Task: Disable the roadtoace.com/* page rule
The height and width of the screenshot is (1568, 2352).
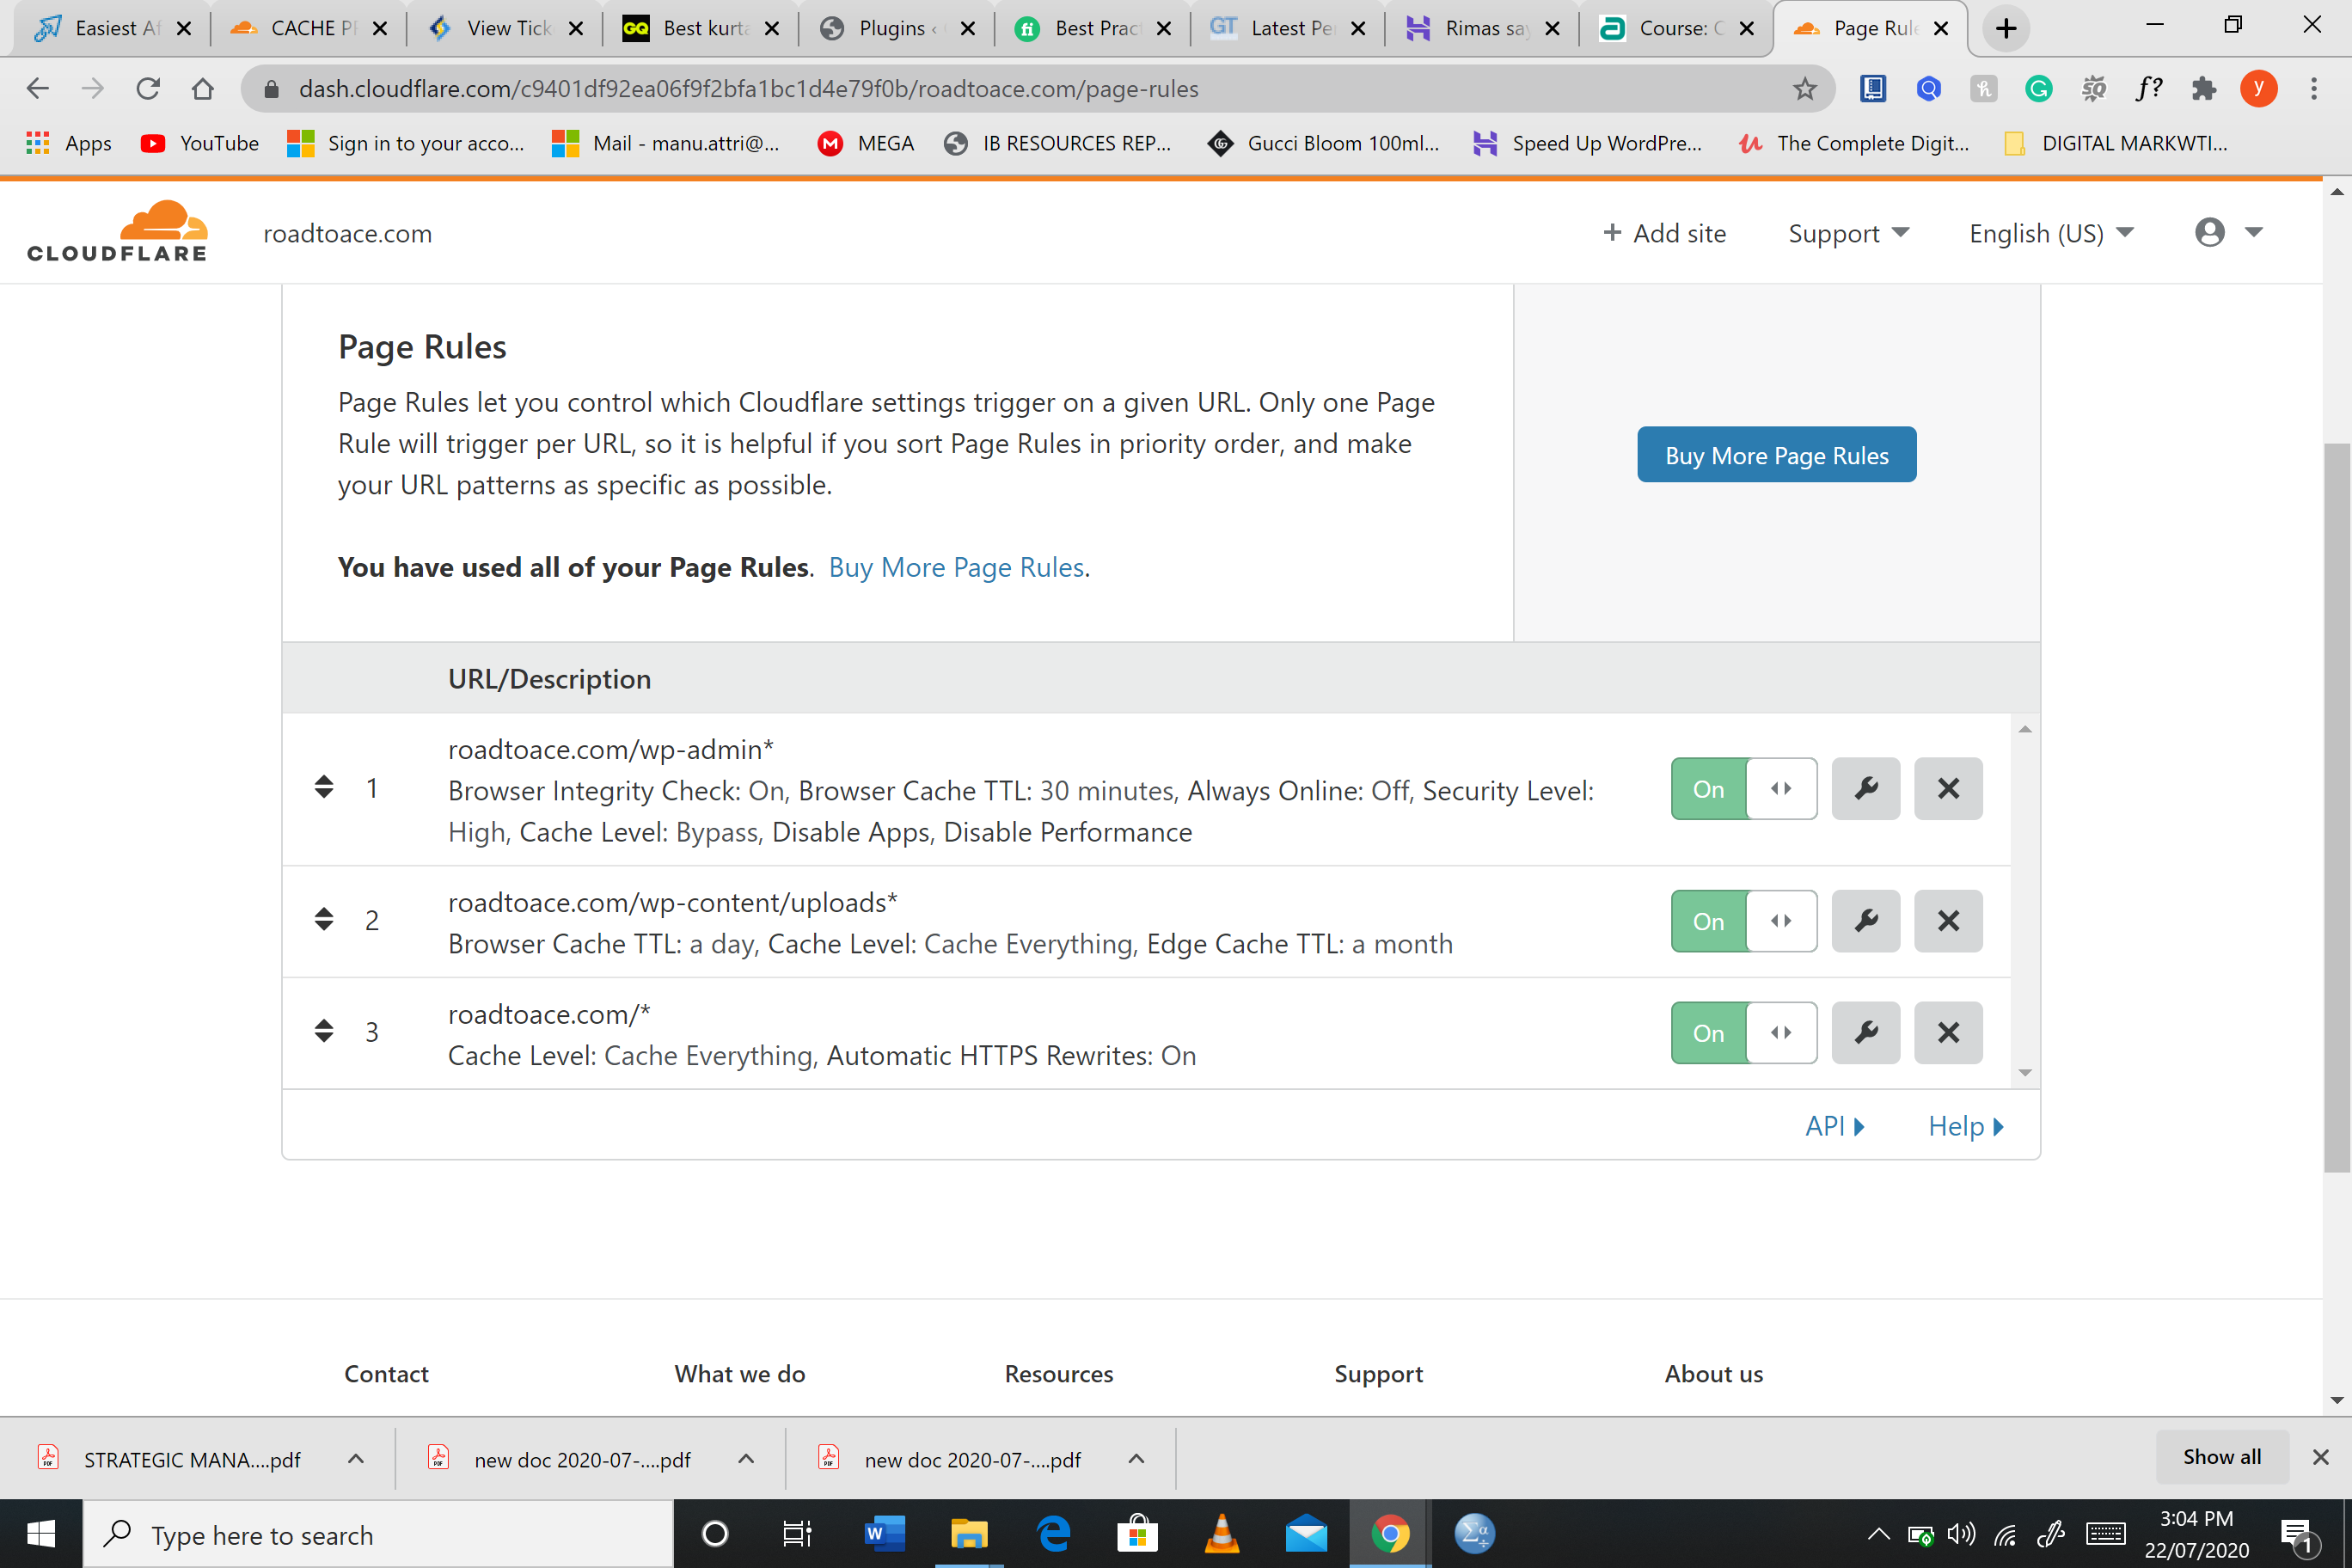Action: (1743, 1032)
